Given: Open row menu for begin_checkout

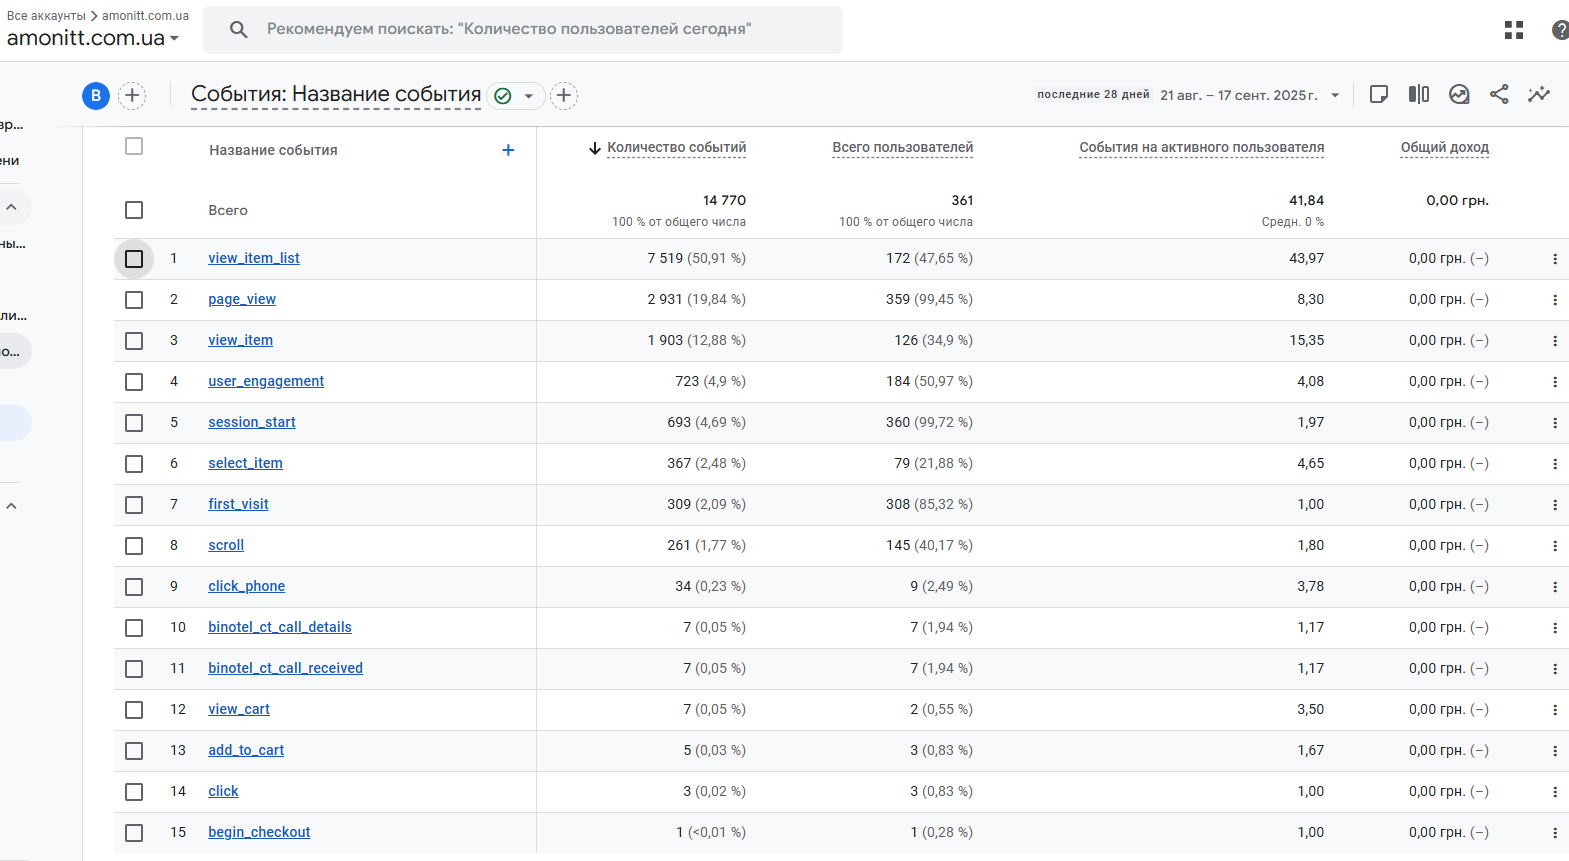Looking at the screenshot, I should [x=1555, y=833].
